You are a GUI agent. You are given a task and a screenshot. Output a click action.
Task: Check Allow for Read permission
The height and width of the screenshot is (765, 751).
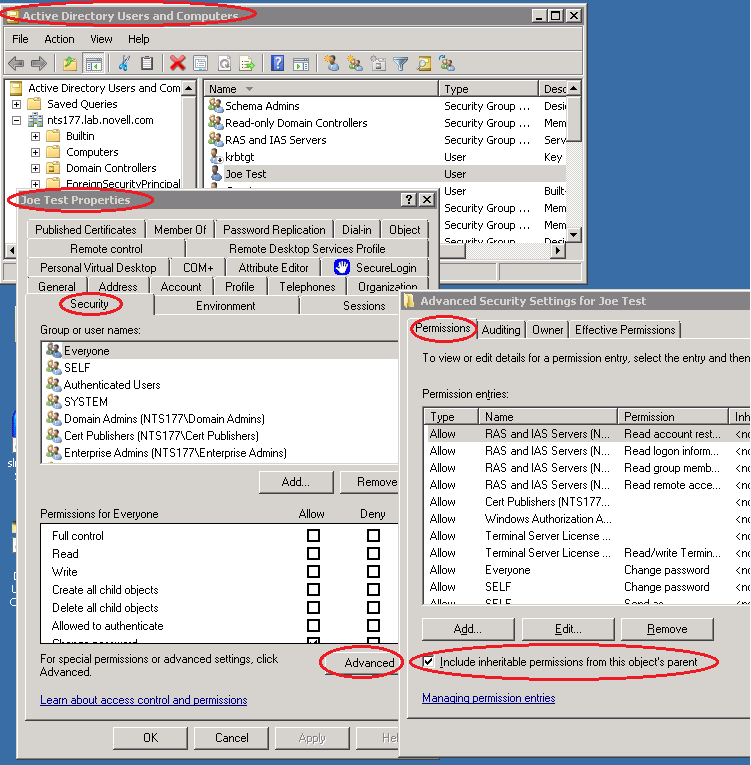tap(313, 553)
